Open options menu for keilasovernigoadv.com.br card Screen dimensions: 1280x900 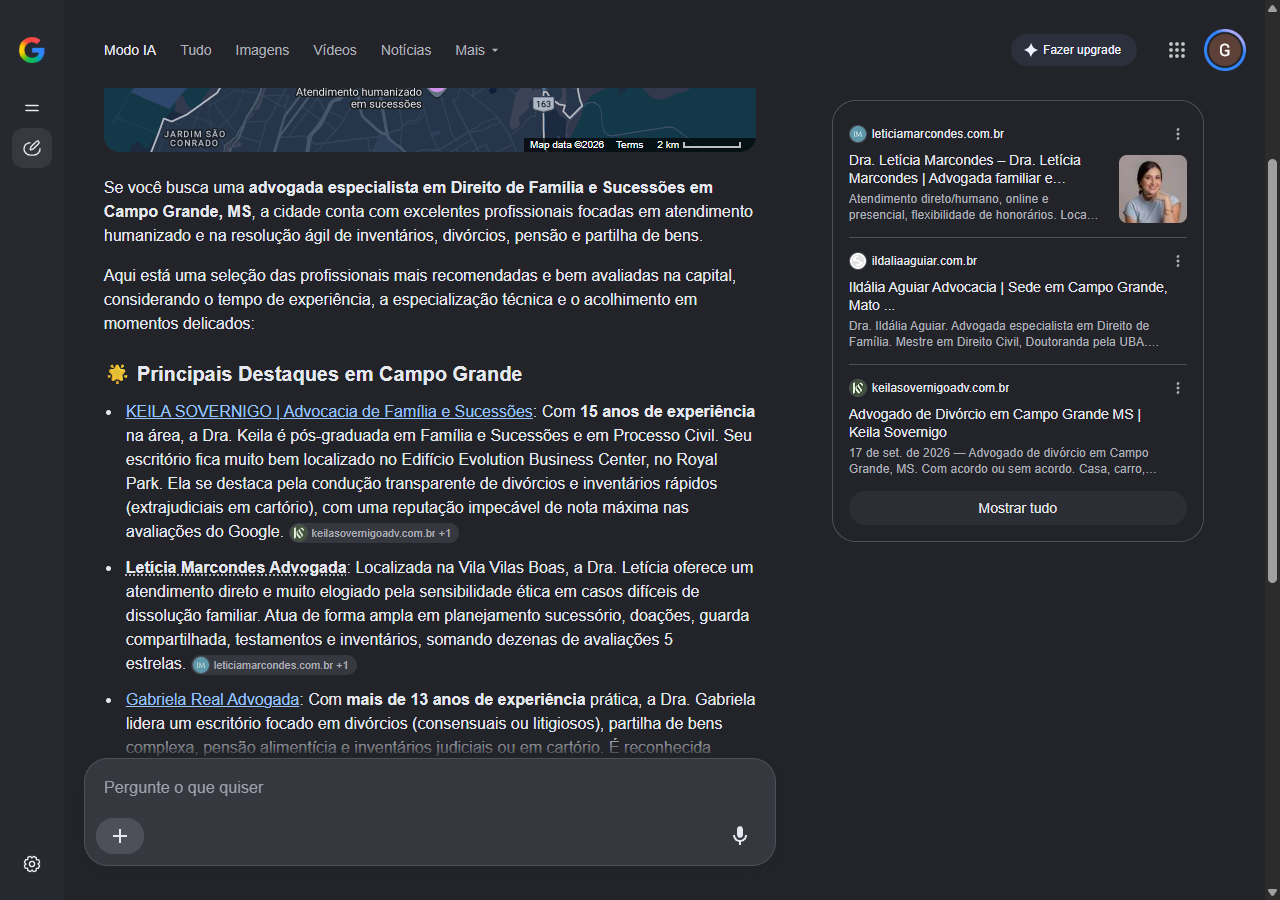click(x=1178, y=388)
